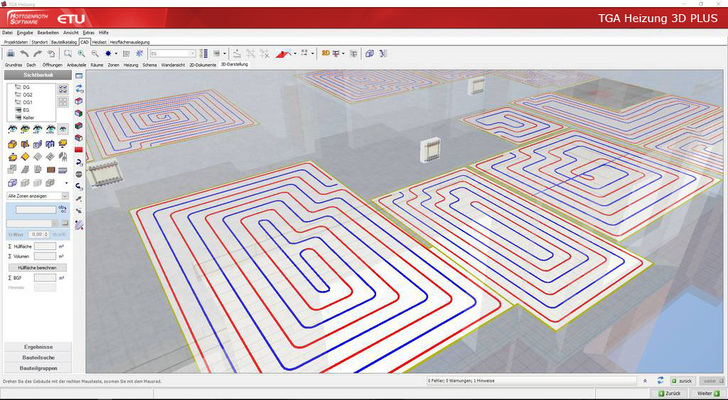Viewport: 728px width, 400px height.
Task: Click the blue rotate arrows sidebar icon
Action: [79, 88]
